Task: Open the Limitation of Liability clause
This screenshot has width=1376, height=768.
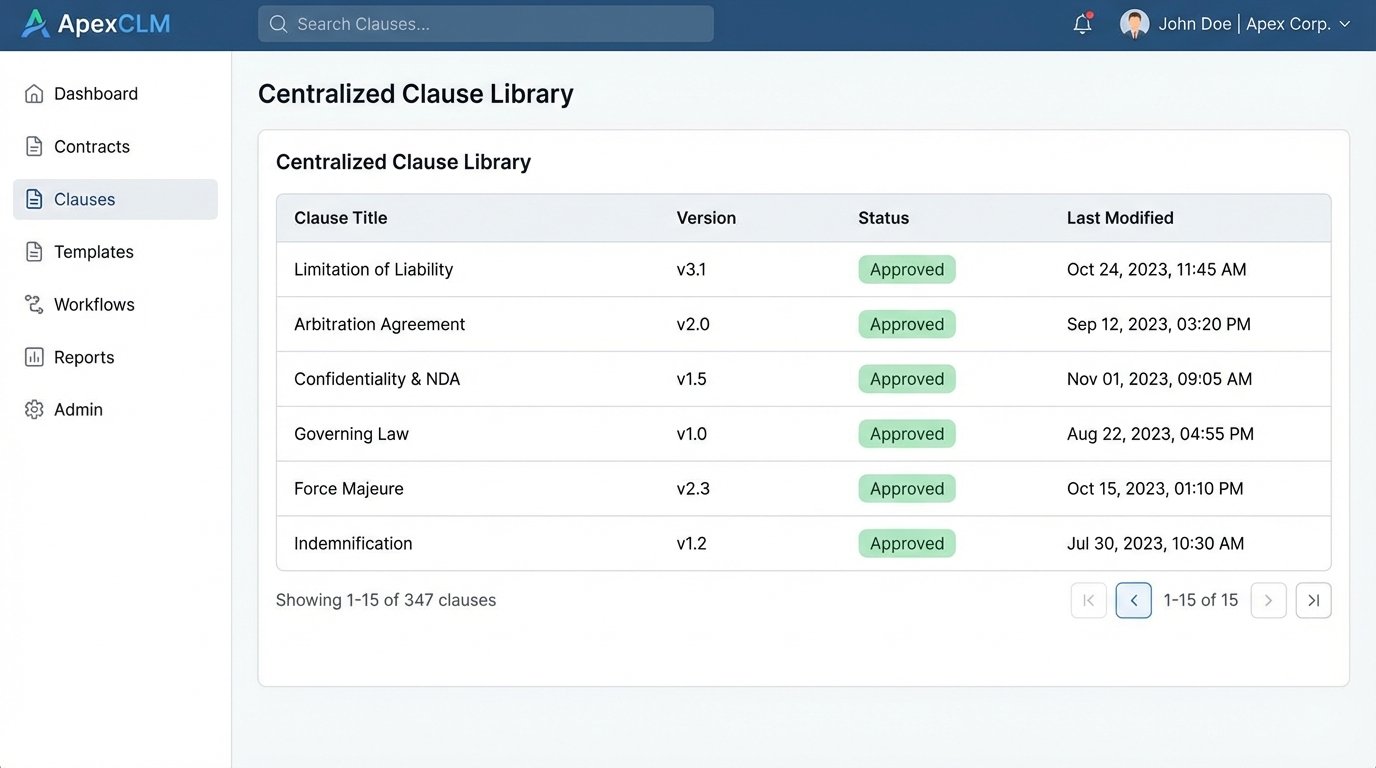Action: click(373, 269)
